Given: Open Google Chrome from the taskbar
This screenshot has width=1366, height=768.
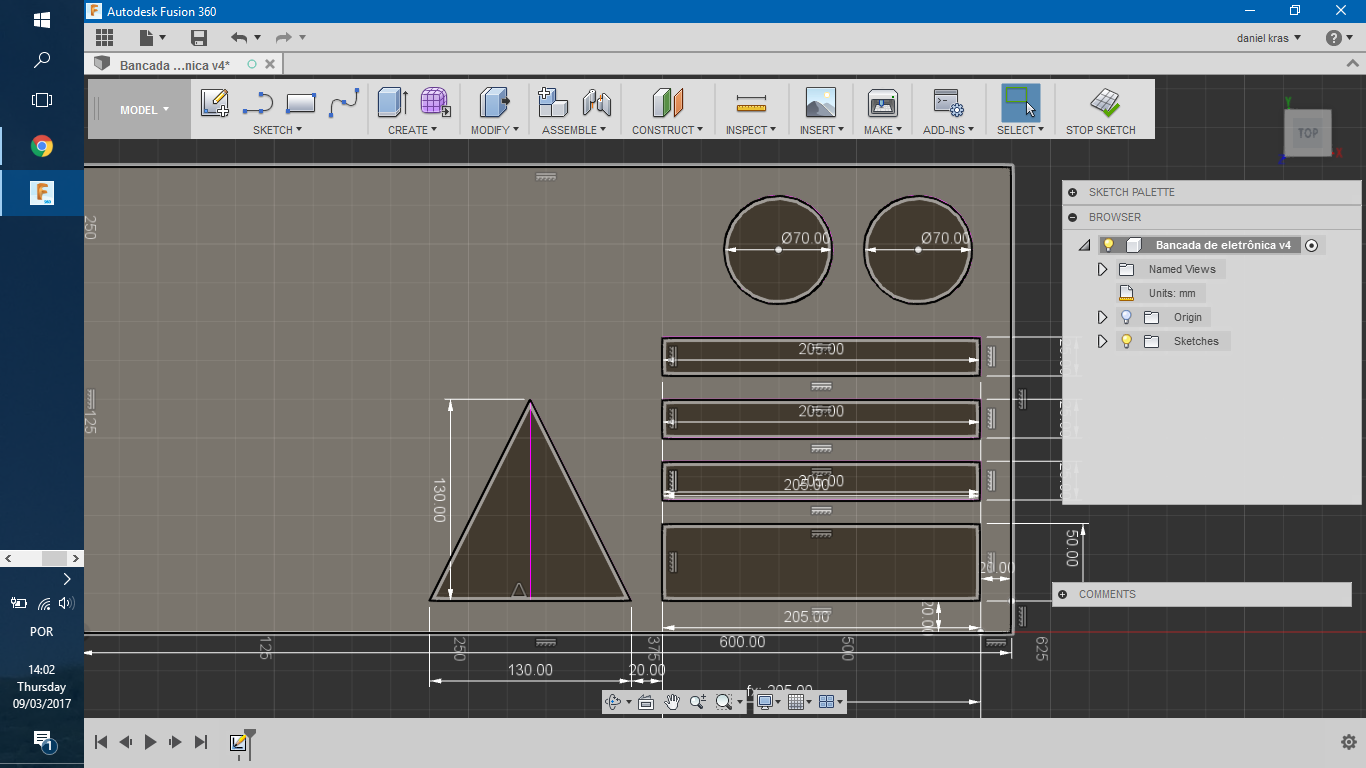Looking at the screenshot, I should 42,147.
